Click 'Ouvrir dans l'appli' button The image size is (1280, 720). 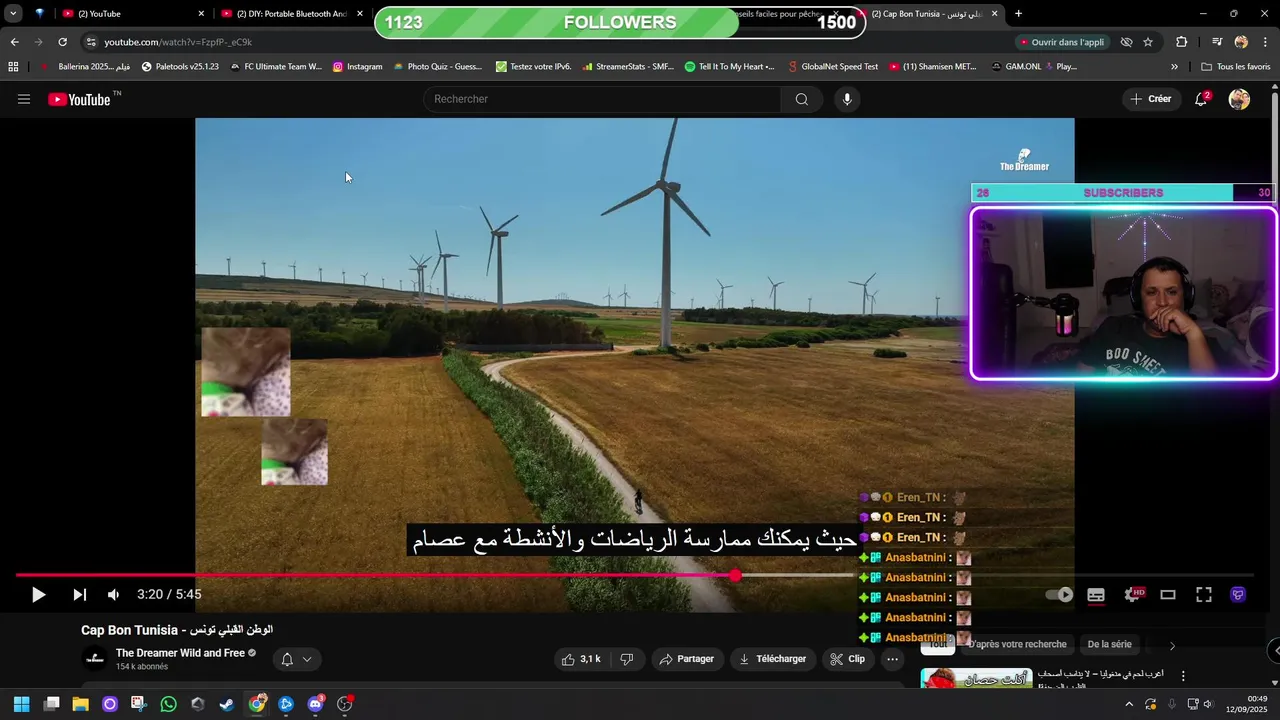coord(1062,42)
